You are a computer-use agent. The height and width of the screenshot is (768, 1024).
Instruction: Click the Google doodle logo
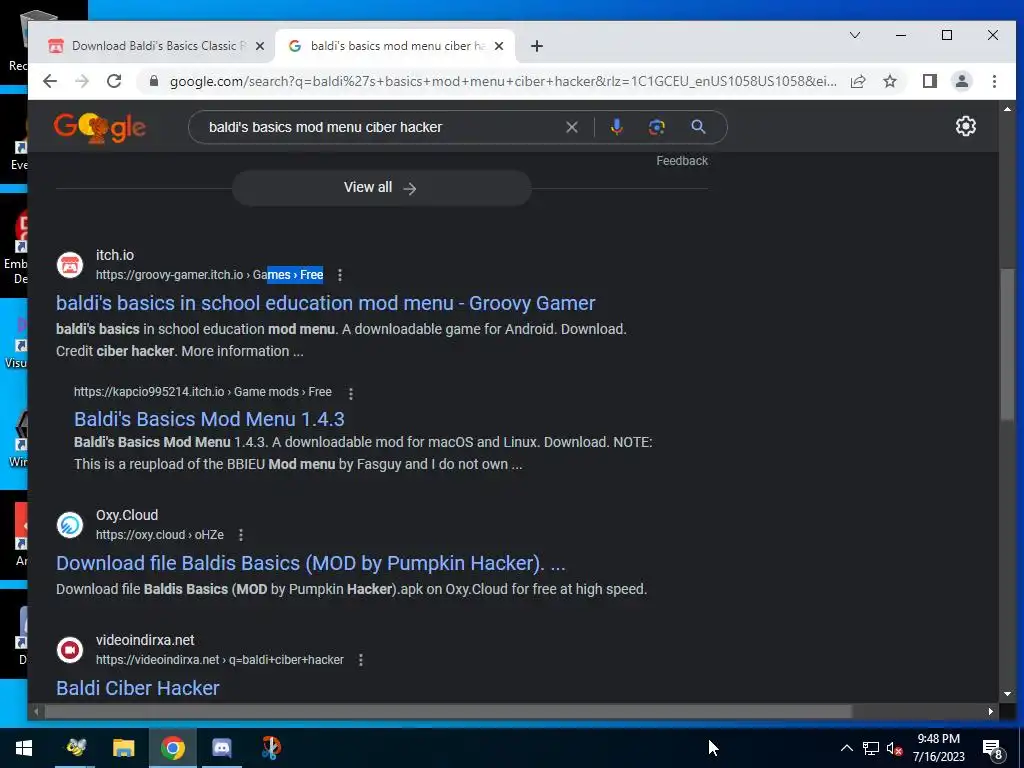pyautogui.click(x=99, y=127)
